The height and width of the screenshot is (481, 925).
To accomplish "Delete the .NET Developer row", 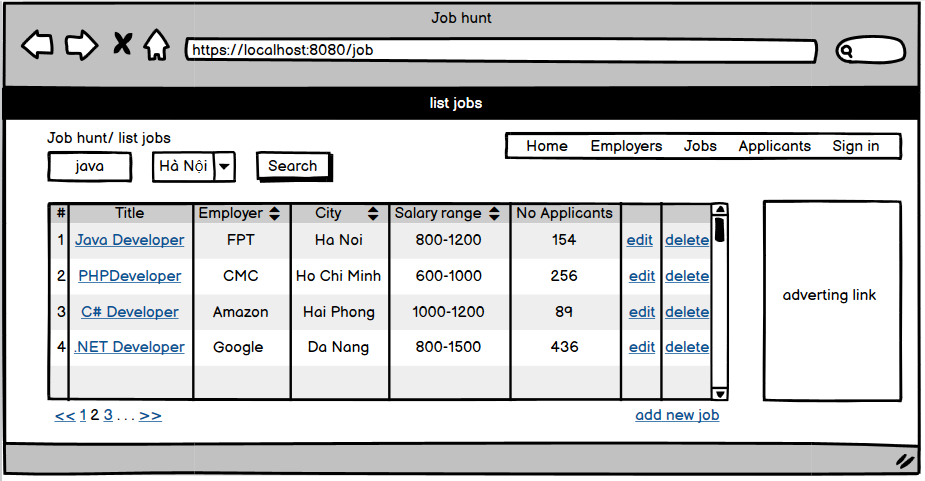I will click(x=687, y=347).
